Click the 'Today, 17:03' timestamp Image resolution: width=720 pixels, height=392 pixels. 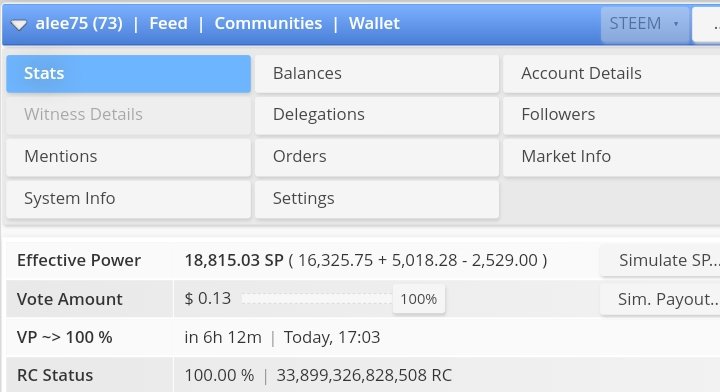click(332, 337)
